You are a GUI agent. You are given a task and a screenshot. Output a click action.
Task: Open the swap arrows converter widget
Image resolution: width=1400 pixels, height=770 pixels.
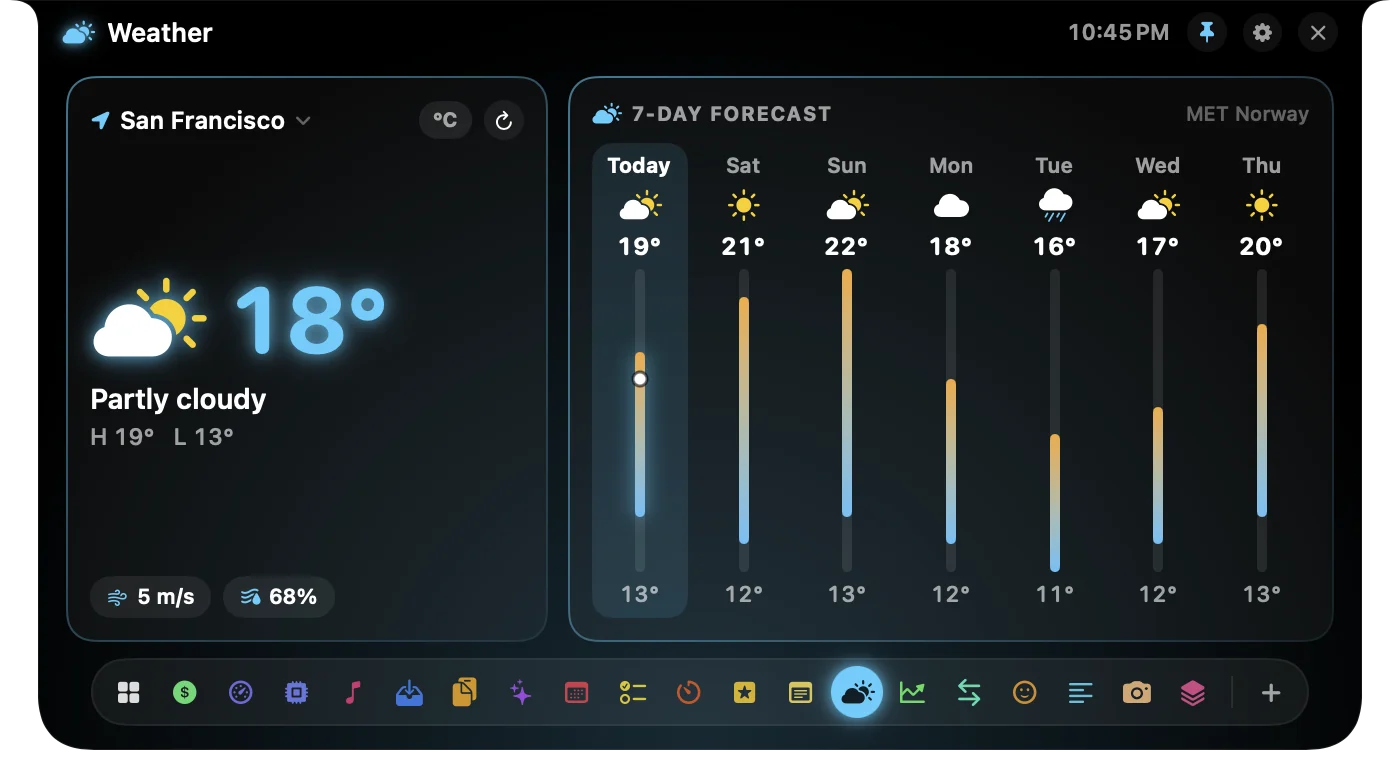point(968,692)
